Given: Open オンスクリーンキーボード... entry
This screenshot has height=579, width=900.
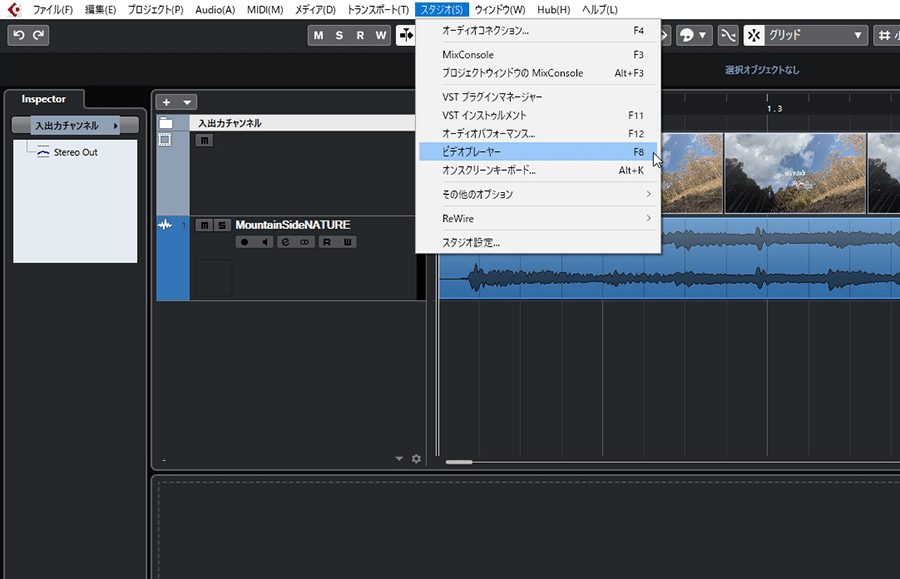Looking at the screenshot, I should click(538, 170).
